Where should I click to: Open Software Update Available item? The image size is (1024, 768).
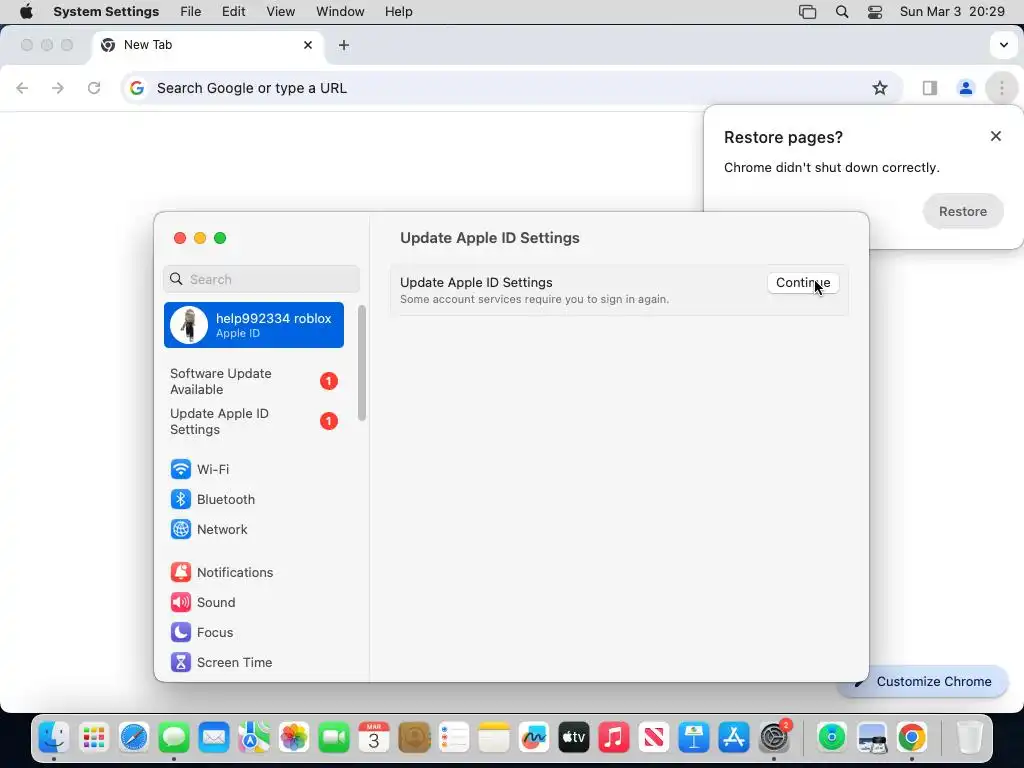(x=253, y=381)
